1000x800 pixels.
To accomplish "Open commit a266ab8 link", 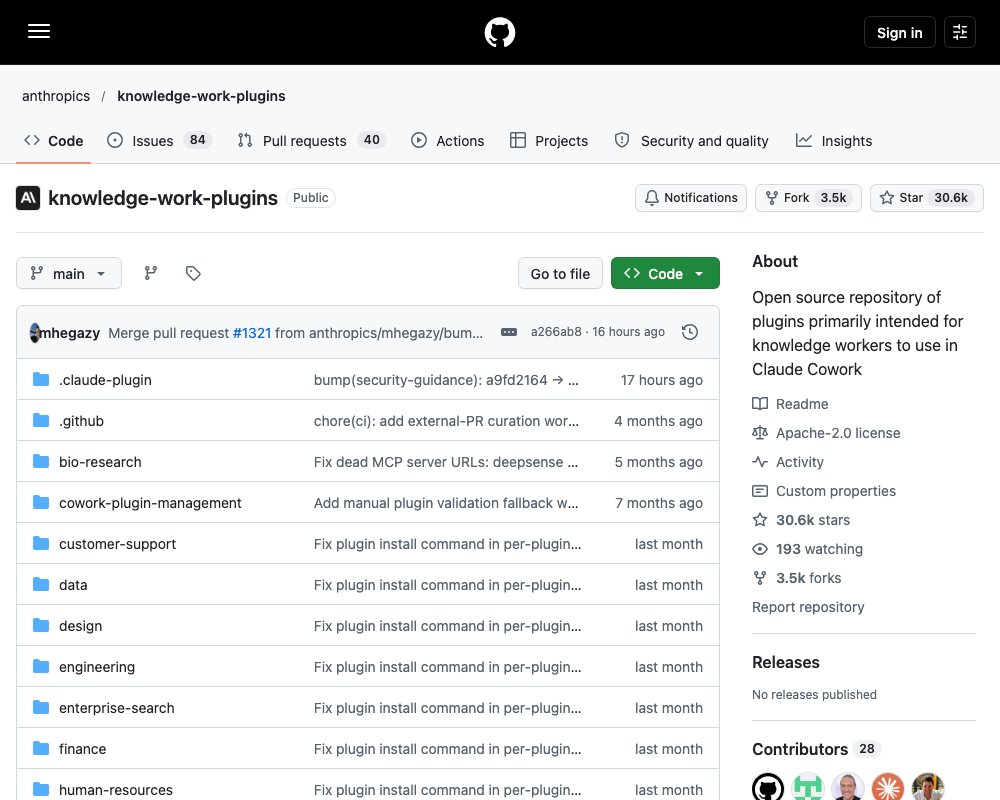I will coord(556,332).
